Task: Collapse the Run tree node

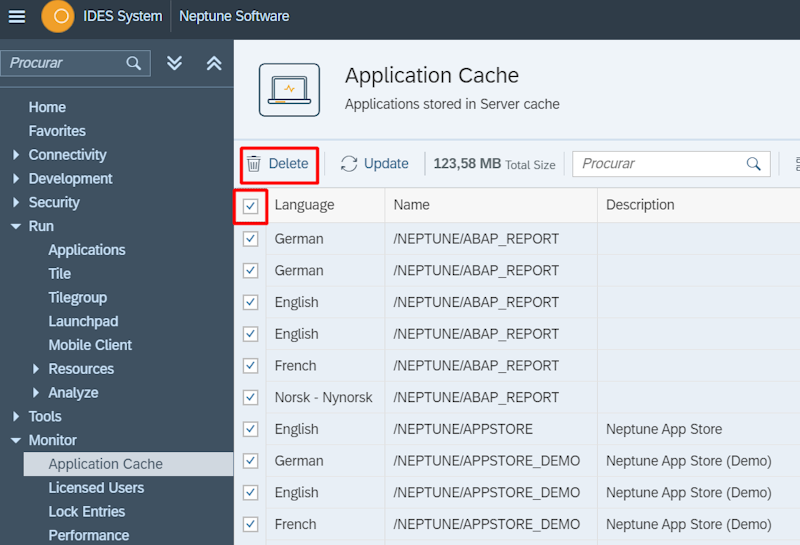Action: [x=16, y=227]
